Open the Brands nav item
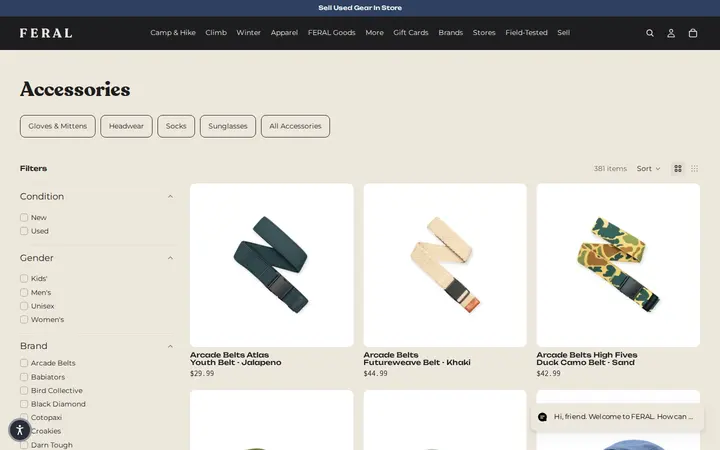 pyautogui.click(x=450, y=33)
